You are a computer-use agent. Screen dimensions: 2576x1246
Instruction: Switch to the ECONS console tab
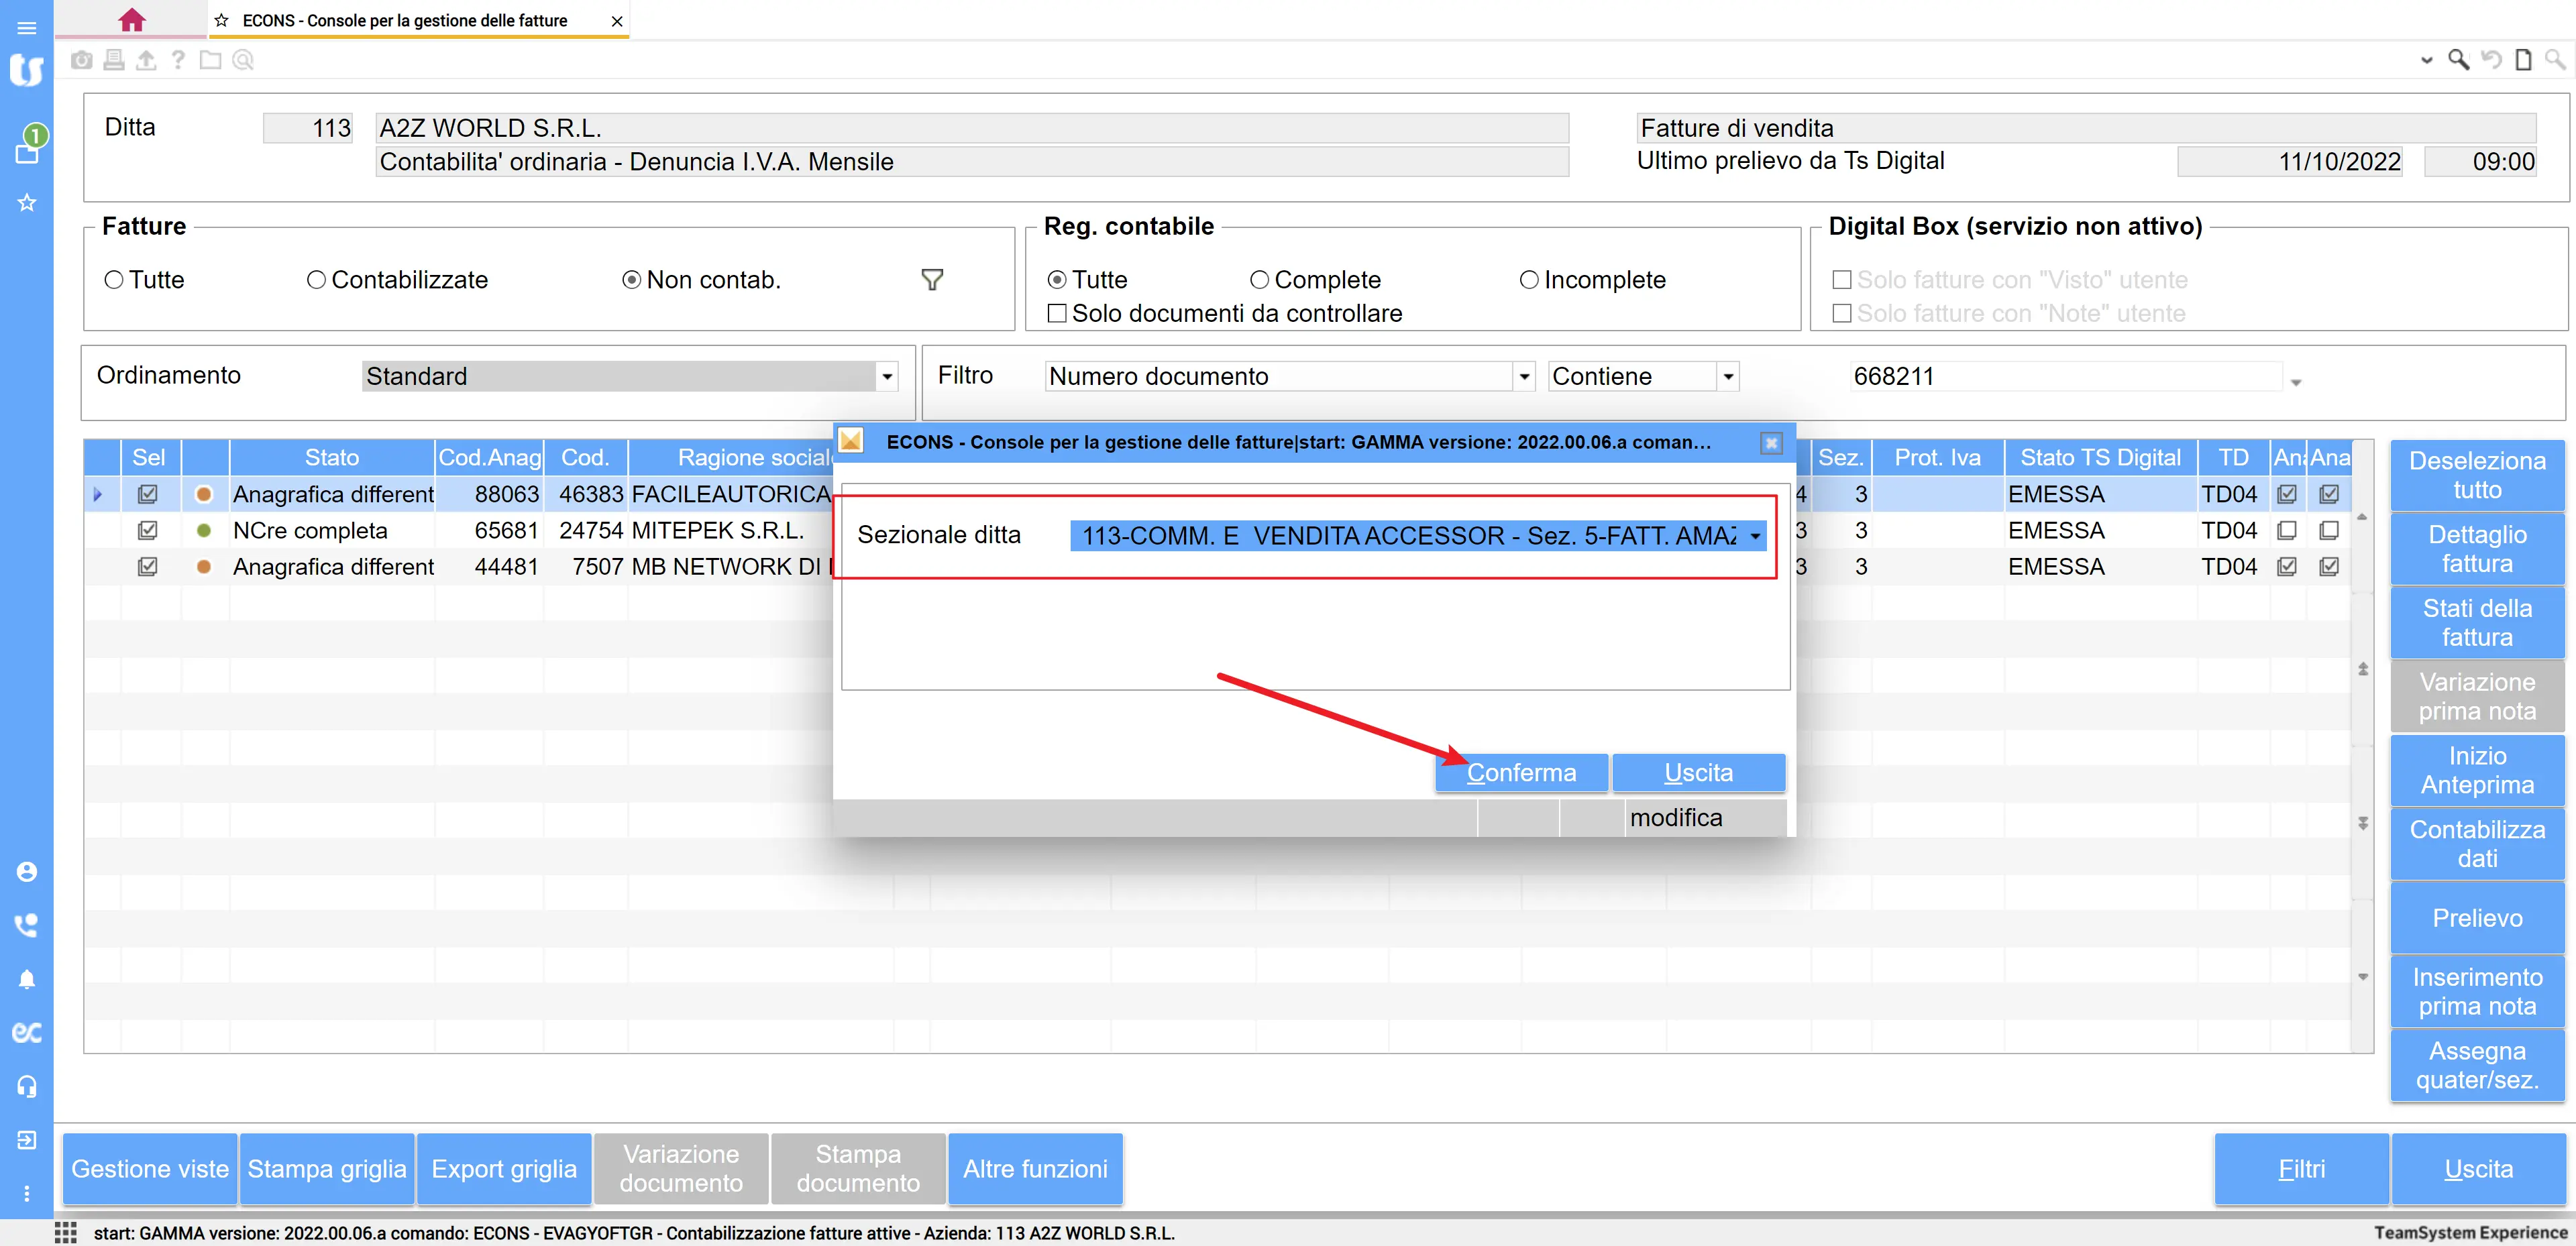click(x=405, y=20)
